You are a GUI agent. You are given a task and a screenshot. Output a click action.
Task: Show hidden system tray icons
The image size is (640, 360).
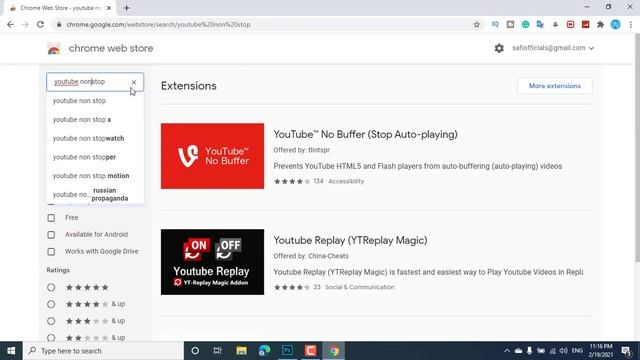[x=507, y=351]
